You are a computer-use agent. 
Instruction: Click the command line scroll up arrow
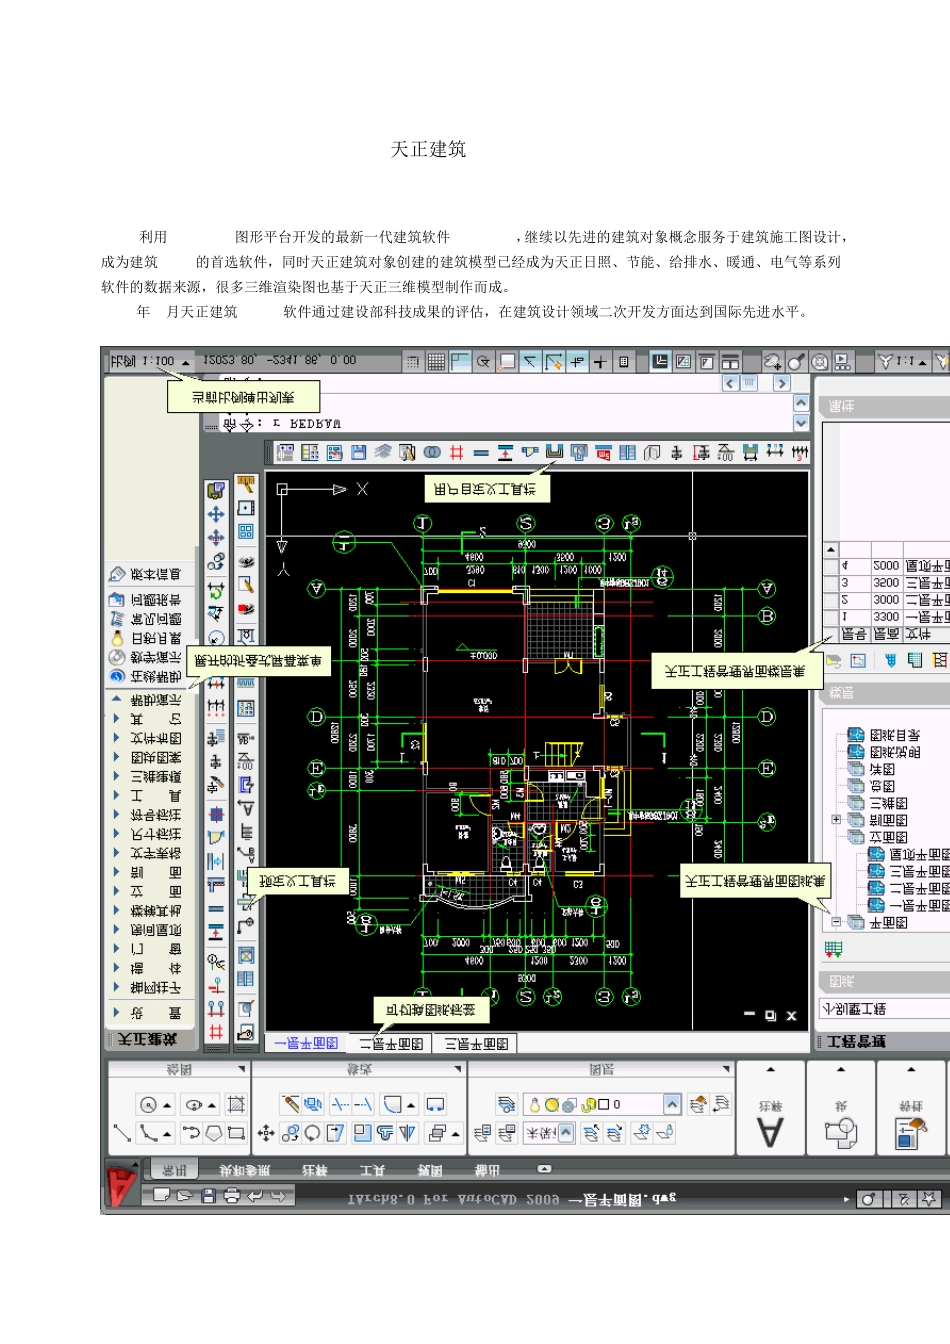(x=801, y=403)
